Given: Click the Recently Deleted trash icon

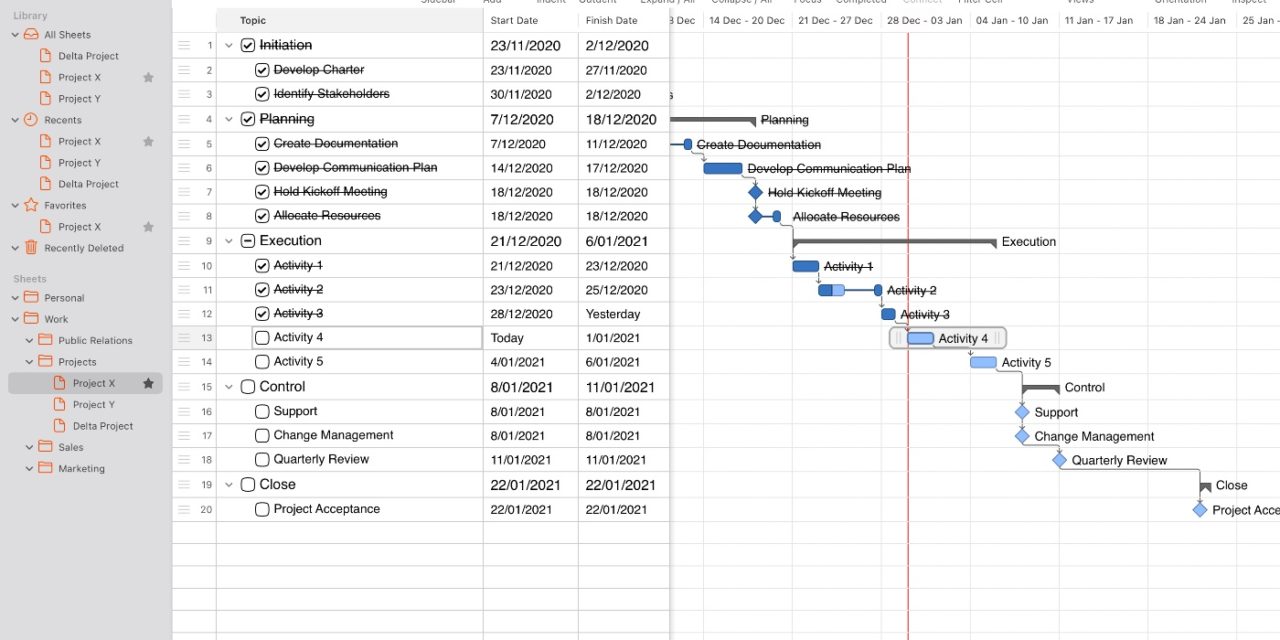Looking at the screenshot, I should 31,248.
